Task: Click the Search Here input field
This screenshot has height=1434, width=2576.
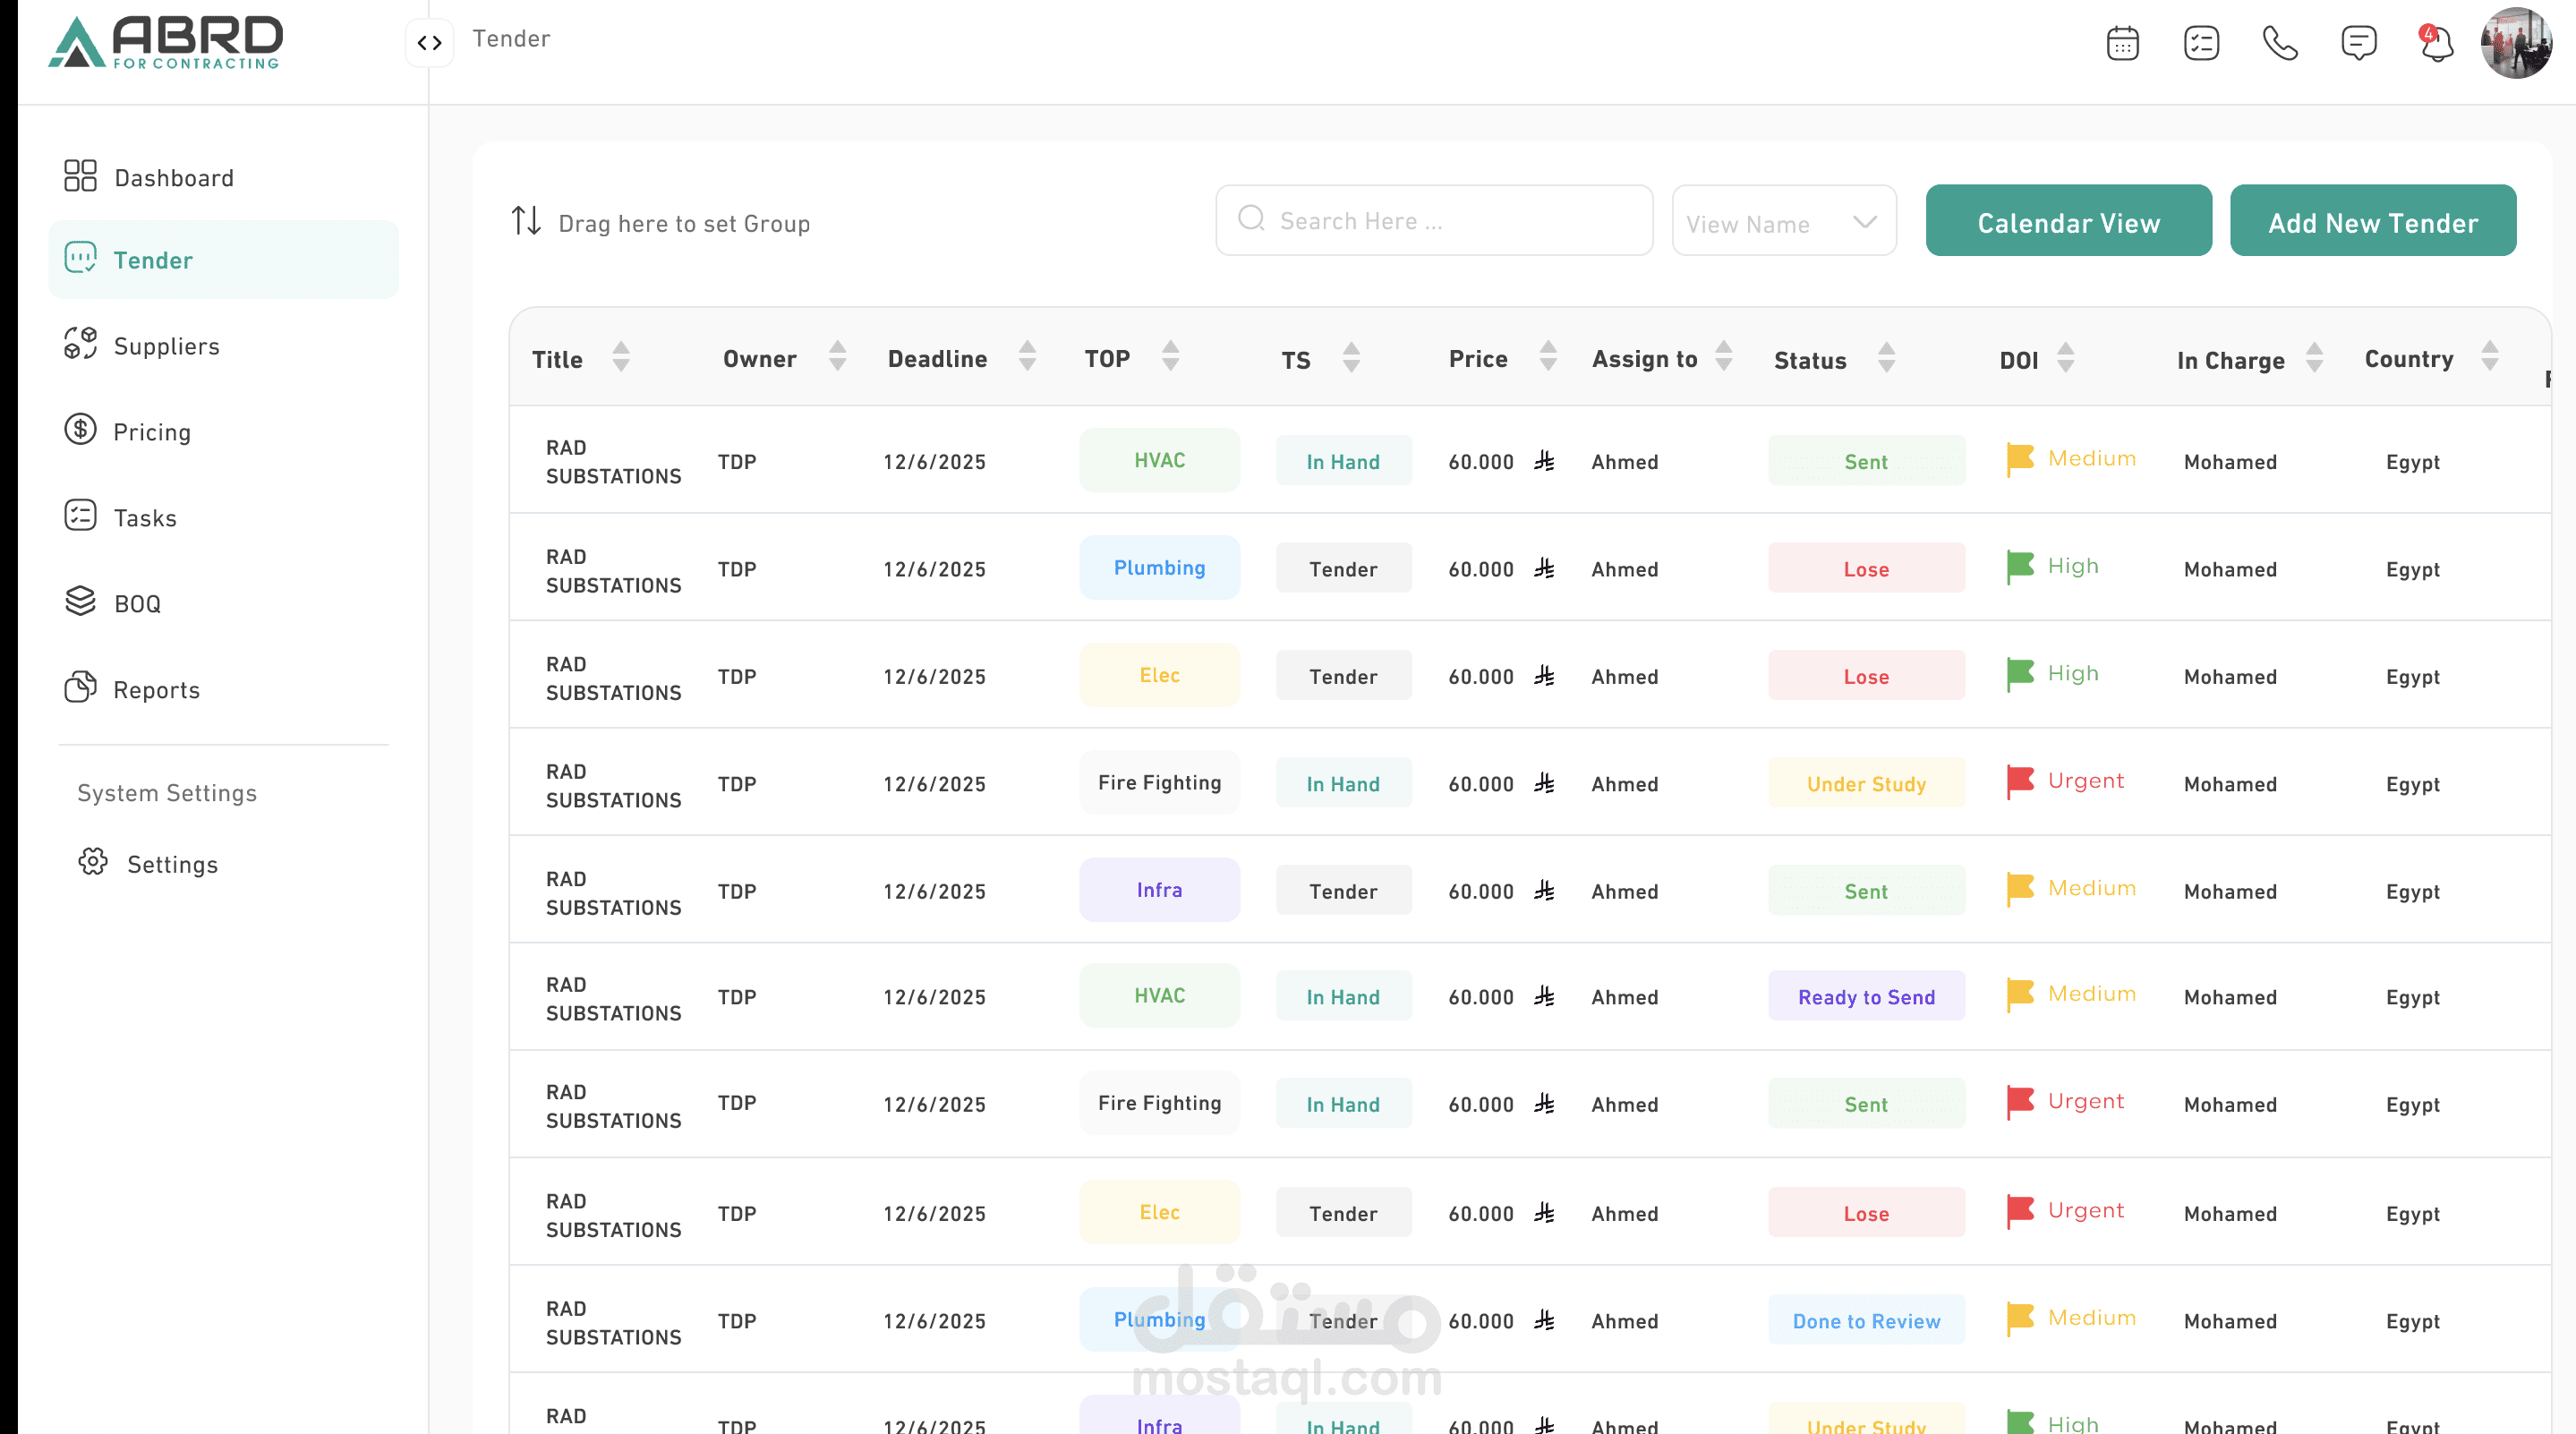Action: pyautogui.click(x=1434, y=221)
